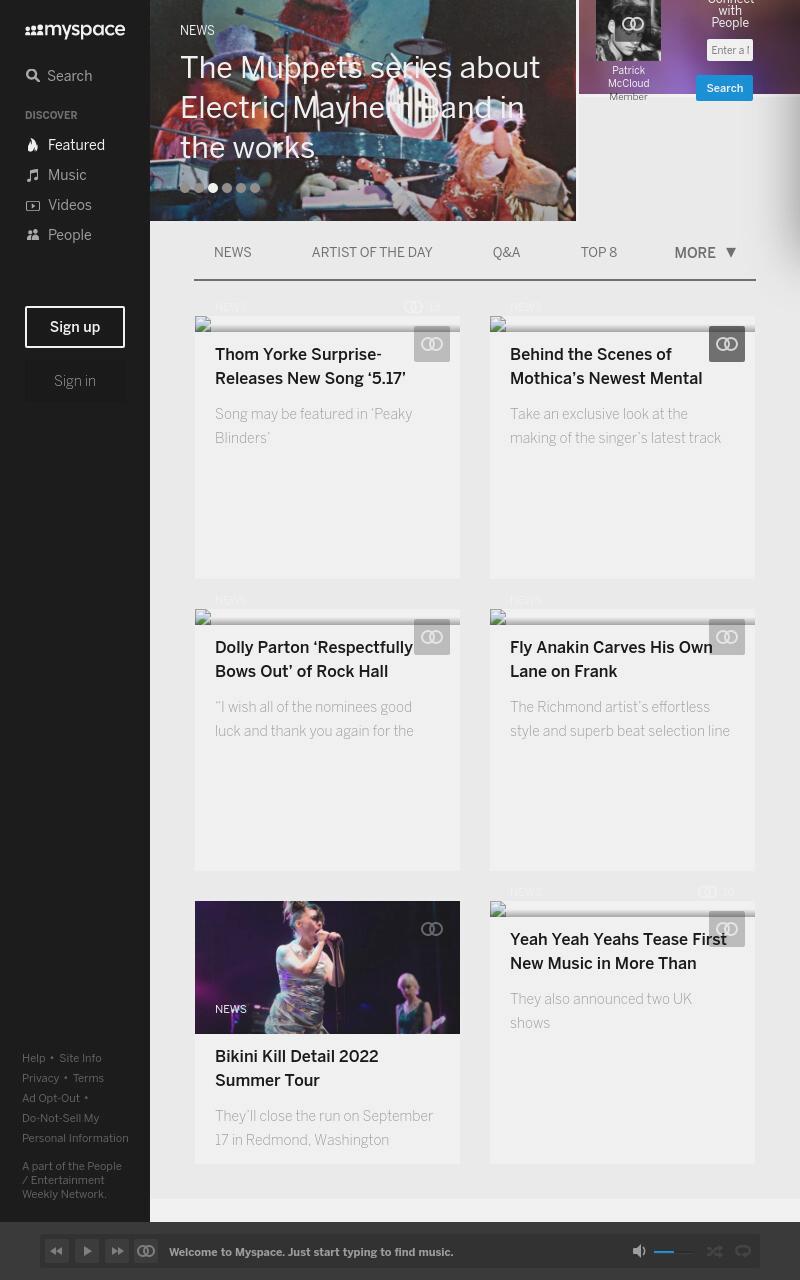The height and width of the screenshot is (1280, 800).
Task: Click 'Song may be featured in Peaky Blinders' text
Action: point(313,426)
